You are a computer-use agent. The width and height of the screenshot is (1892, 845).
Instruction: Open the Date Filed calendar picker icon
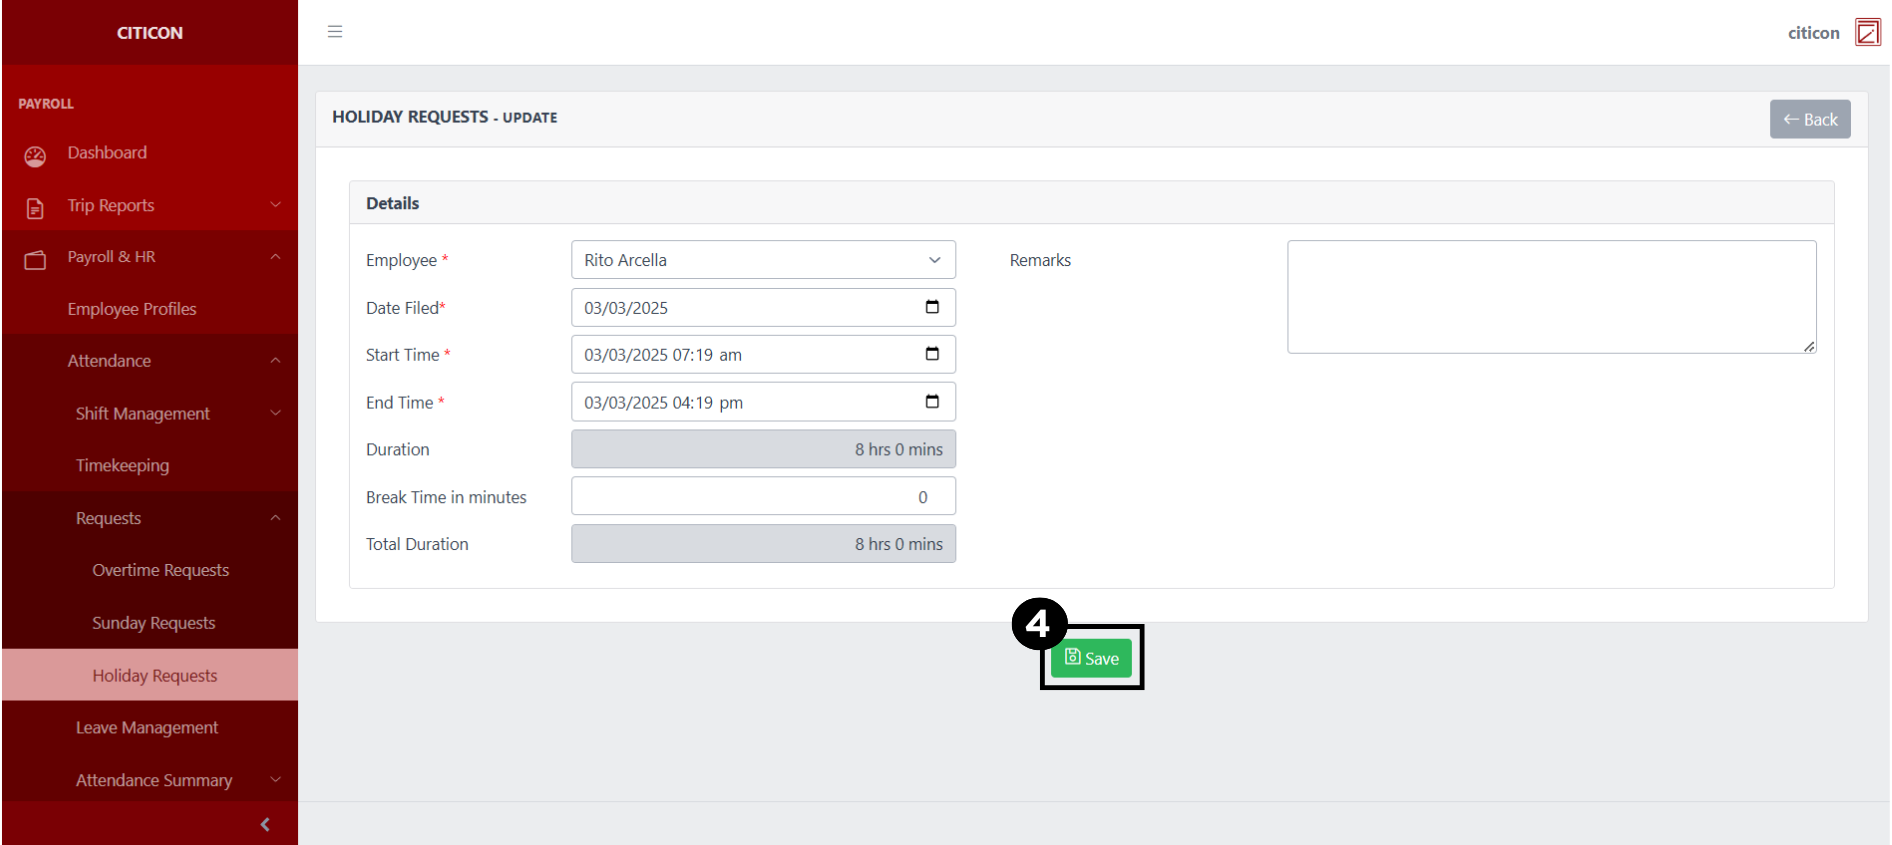click(932, 307)
